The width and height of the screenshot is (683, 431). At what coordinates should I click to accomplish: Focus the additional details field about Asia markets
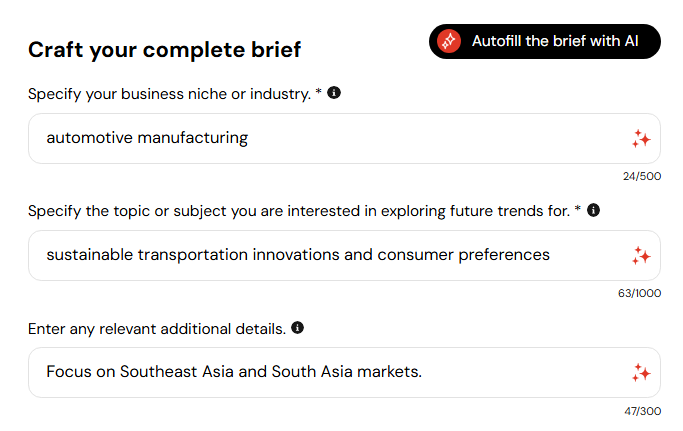pyautogui.click(x=320, y=372)
